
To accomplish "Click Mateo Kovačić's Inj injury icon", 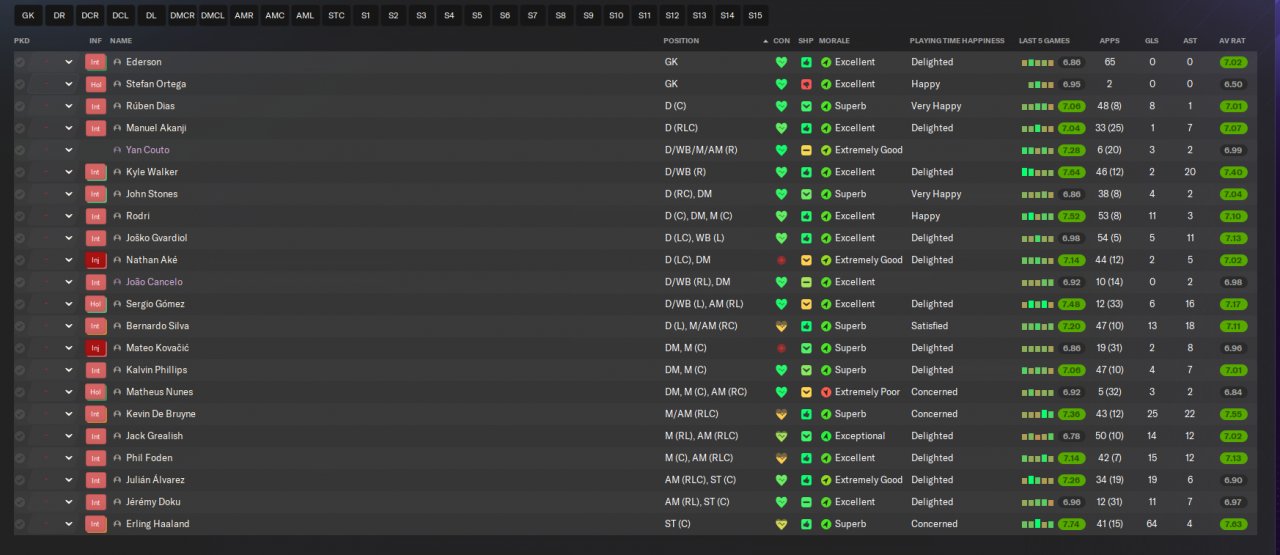I will point(96,348).
